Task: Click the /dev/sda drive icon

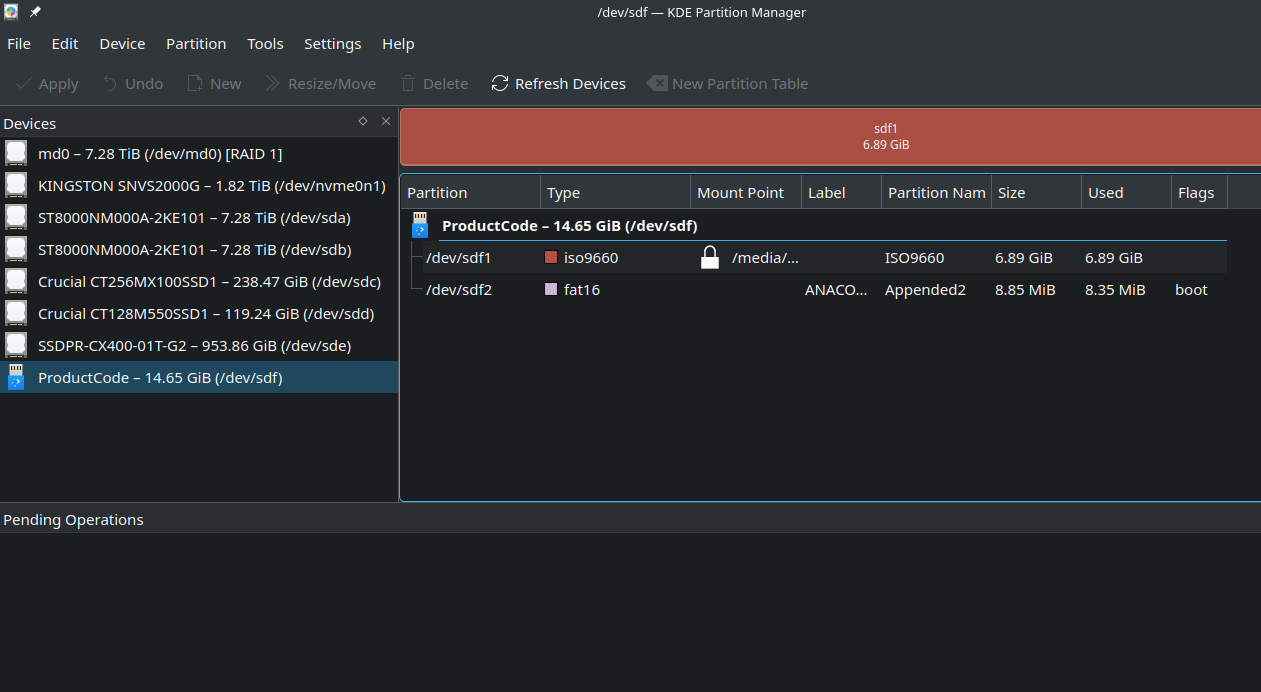Action: pyautogui.click(x=16, y=217)
